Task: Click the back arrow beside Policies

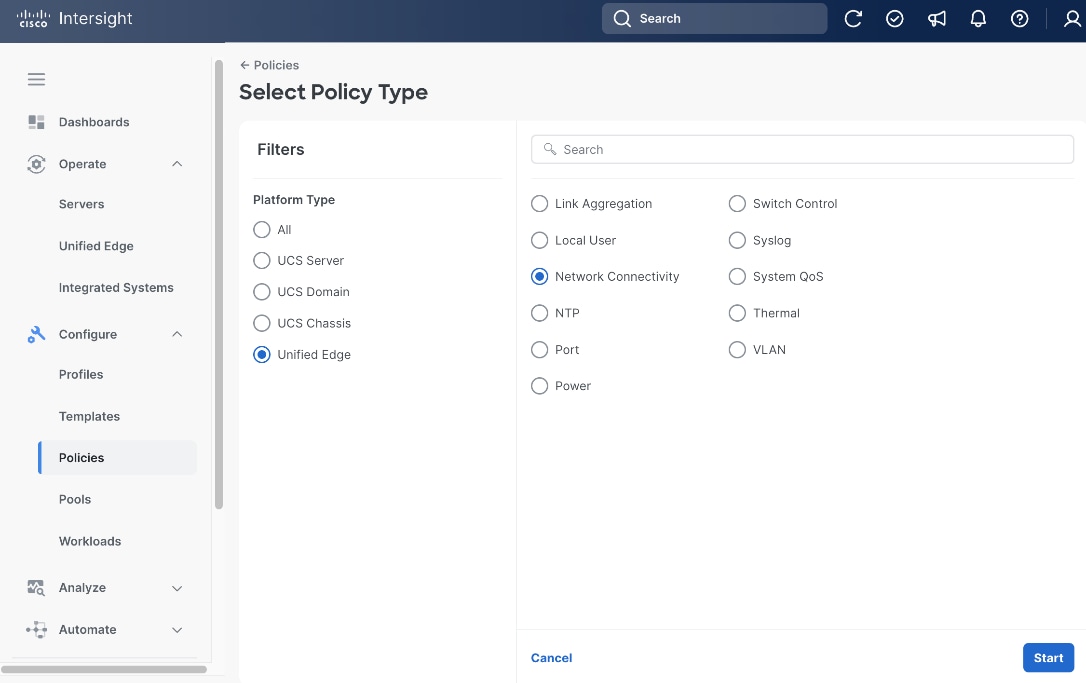Action: pos(244,65)
